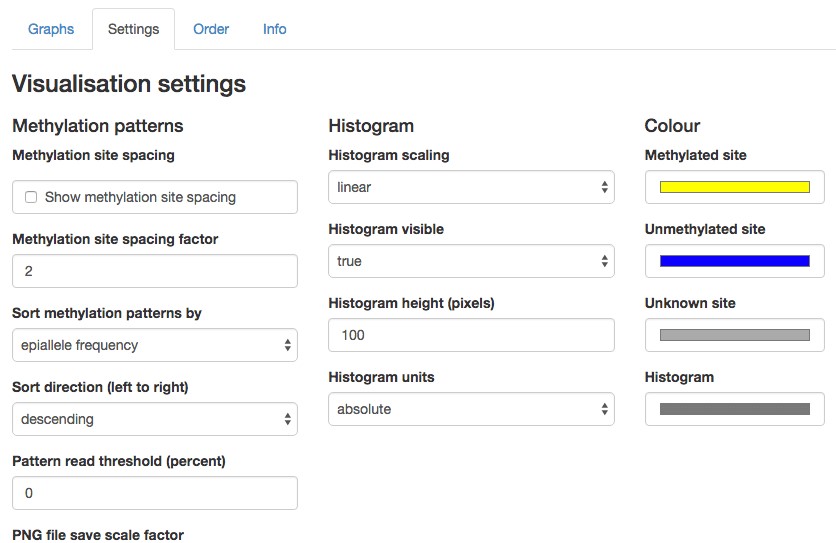Click the arrows on epiallele frequency select

288,345
